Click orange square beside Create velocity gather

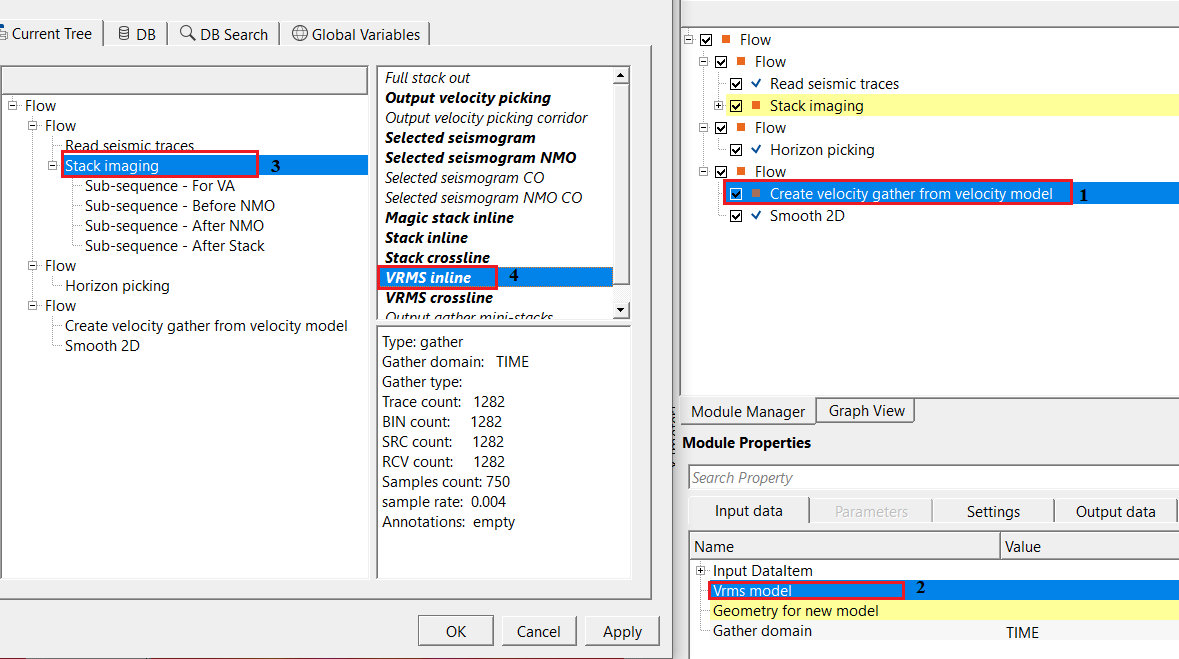coord(756,194)
